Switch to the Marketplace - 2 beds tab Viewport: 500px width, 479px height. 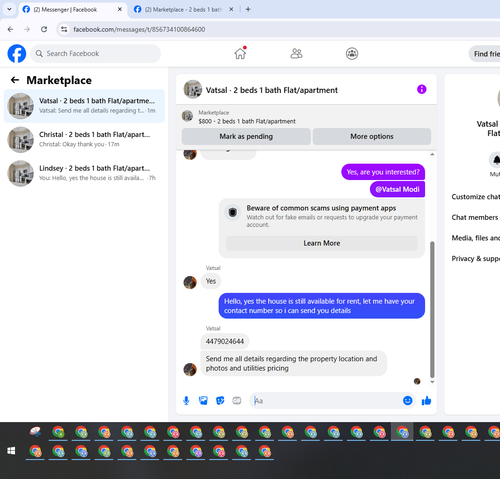183,9
